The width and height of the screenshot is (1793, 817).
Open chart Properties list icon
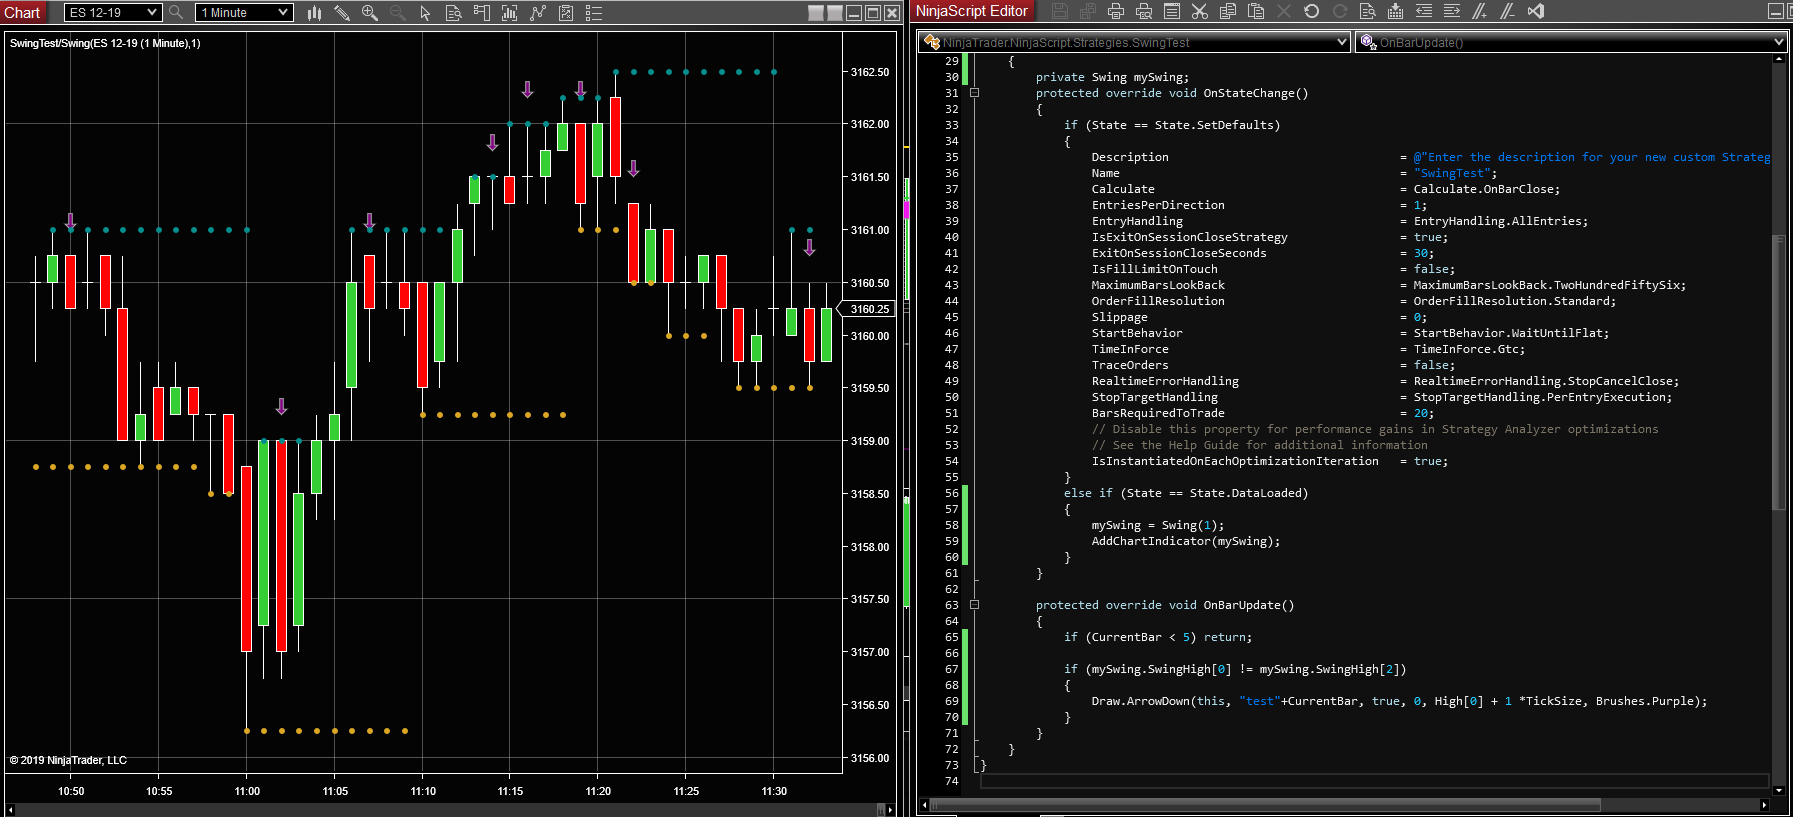593,13
